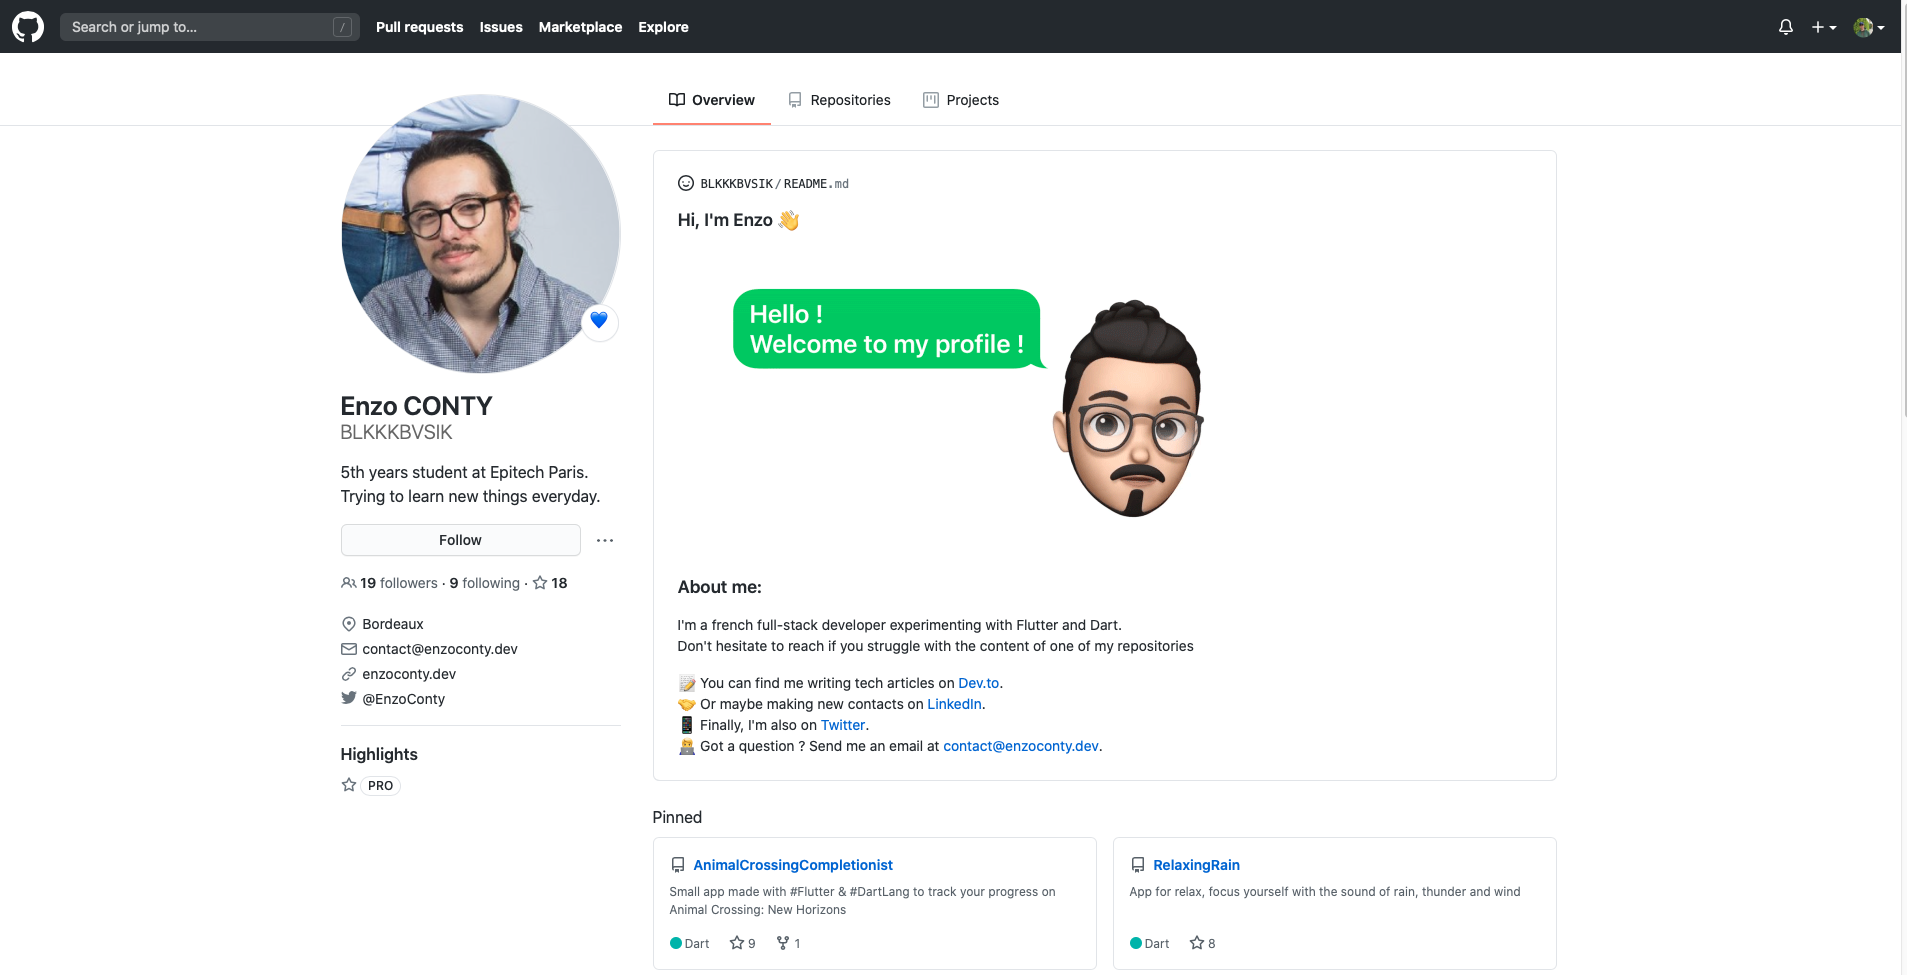Viewport: 1907px width, 975px height.
Task: Follow Enzo CONTY
Action: 460,540
